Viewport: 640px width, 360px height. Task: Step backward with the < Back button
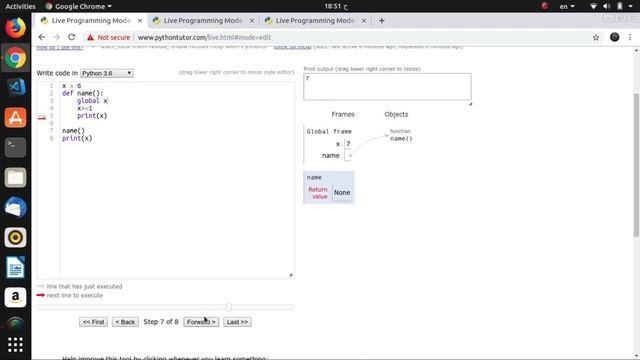click(125, 322)
